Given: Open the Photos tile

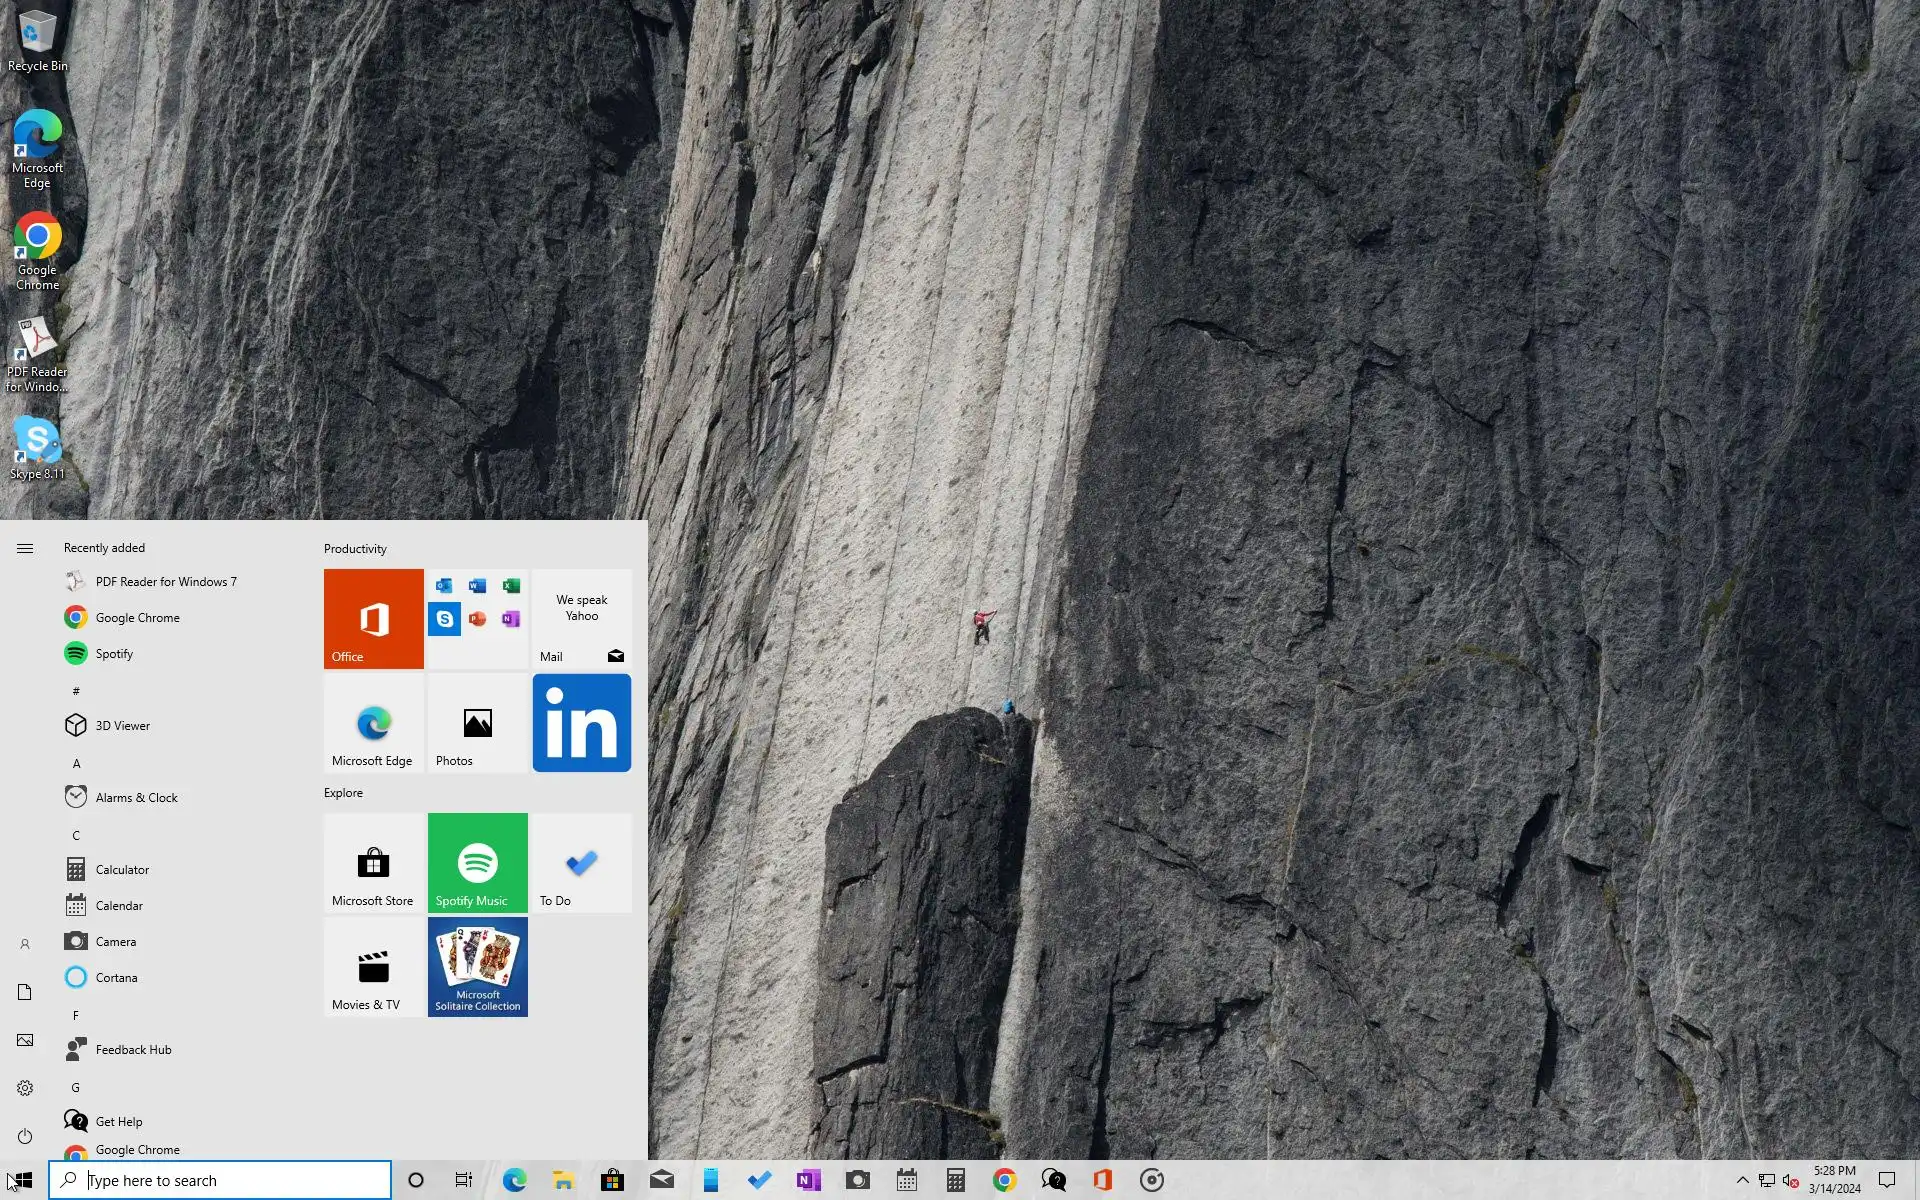Looking at the screenshot, I should pyautogui.click(x=477, y=722).
